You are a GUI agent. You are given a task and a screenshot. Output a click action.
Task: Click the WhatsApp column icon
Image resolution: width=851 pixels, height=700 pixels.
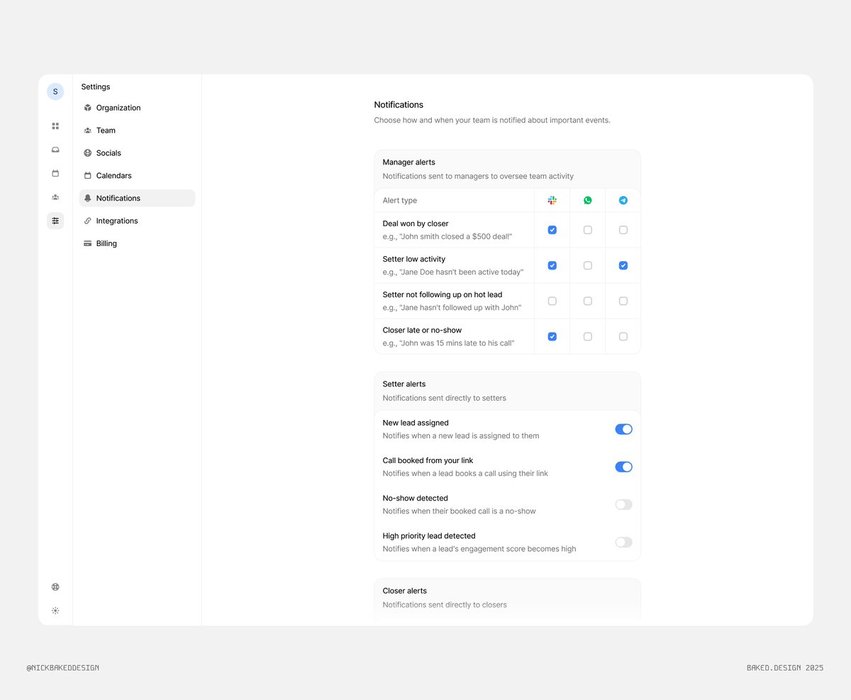click(x=588, y=200)
